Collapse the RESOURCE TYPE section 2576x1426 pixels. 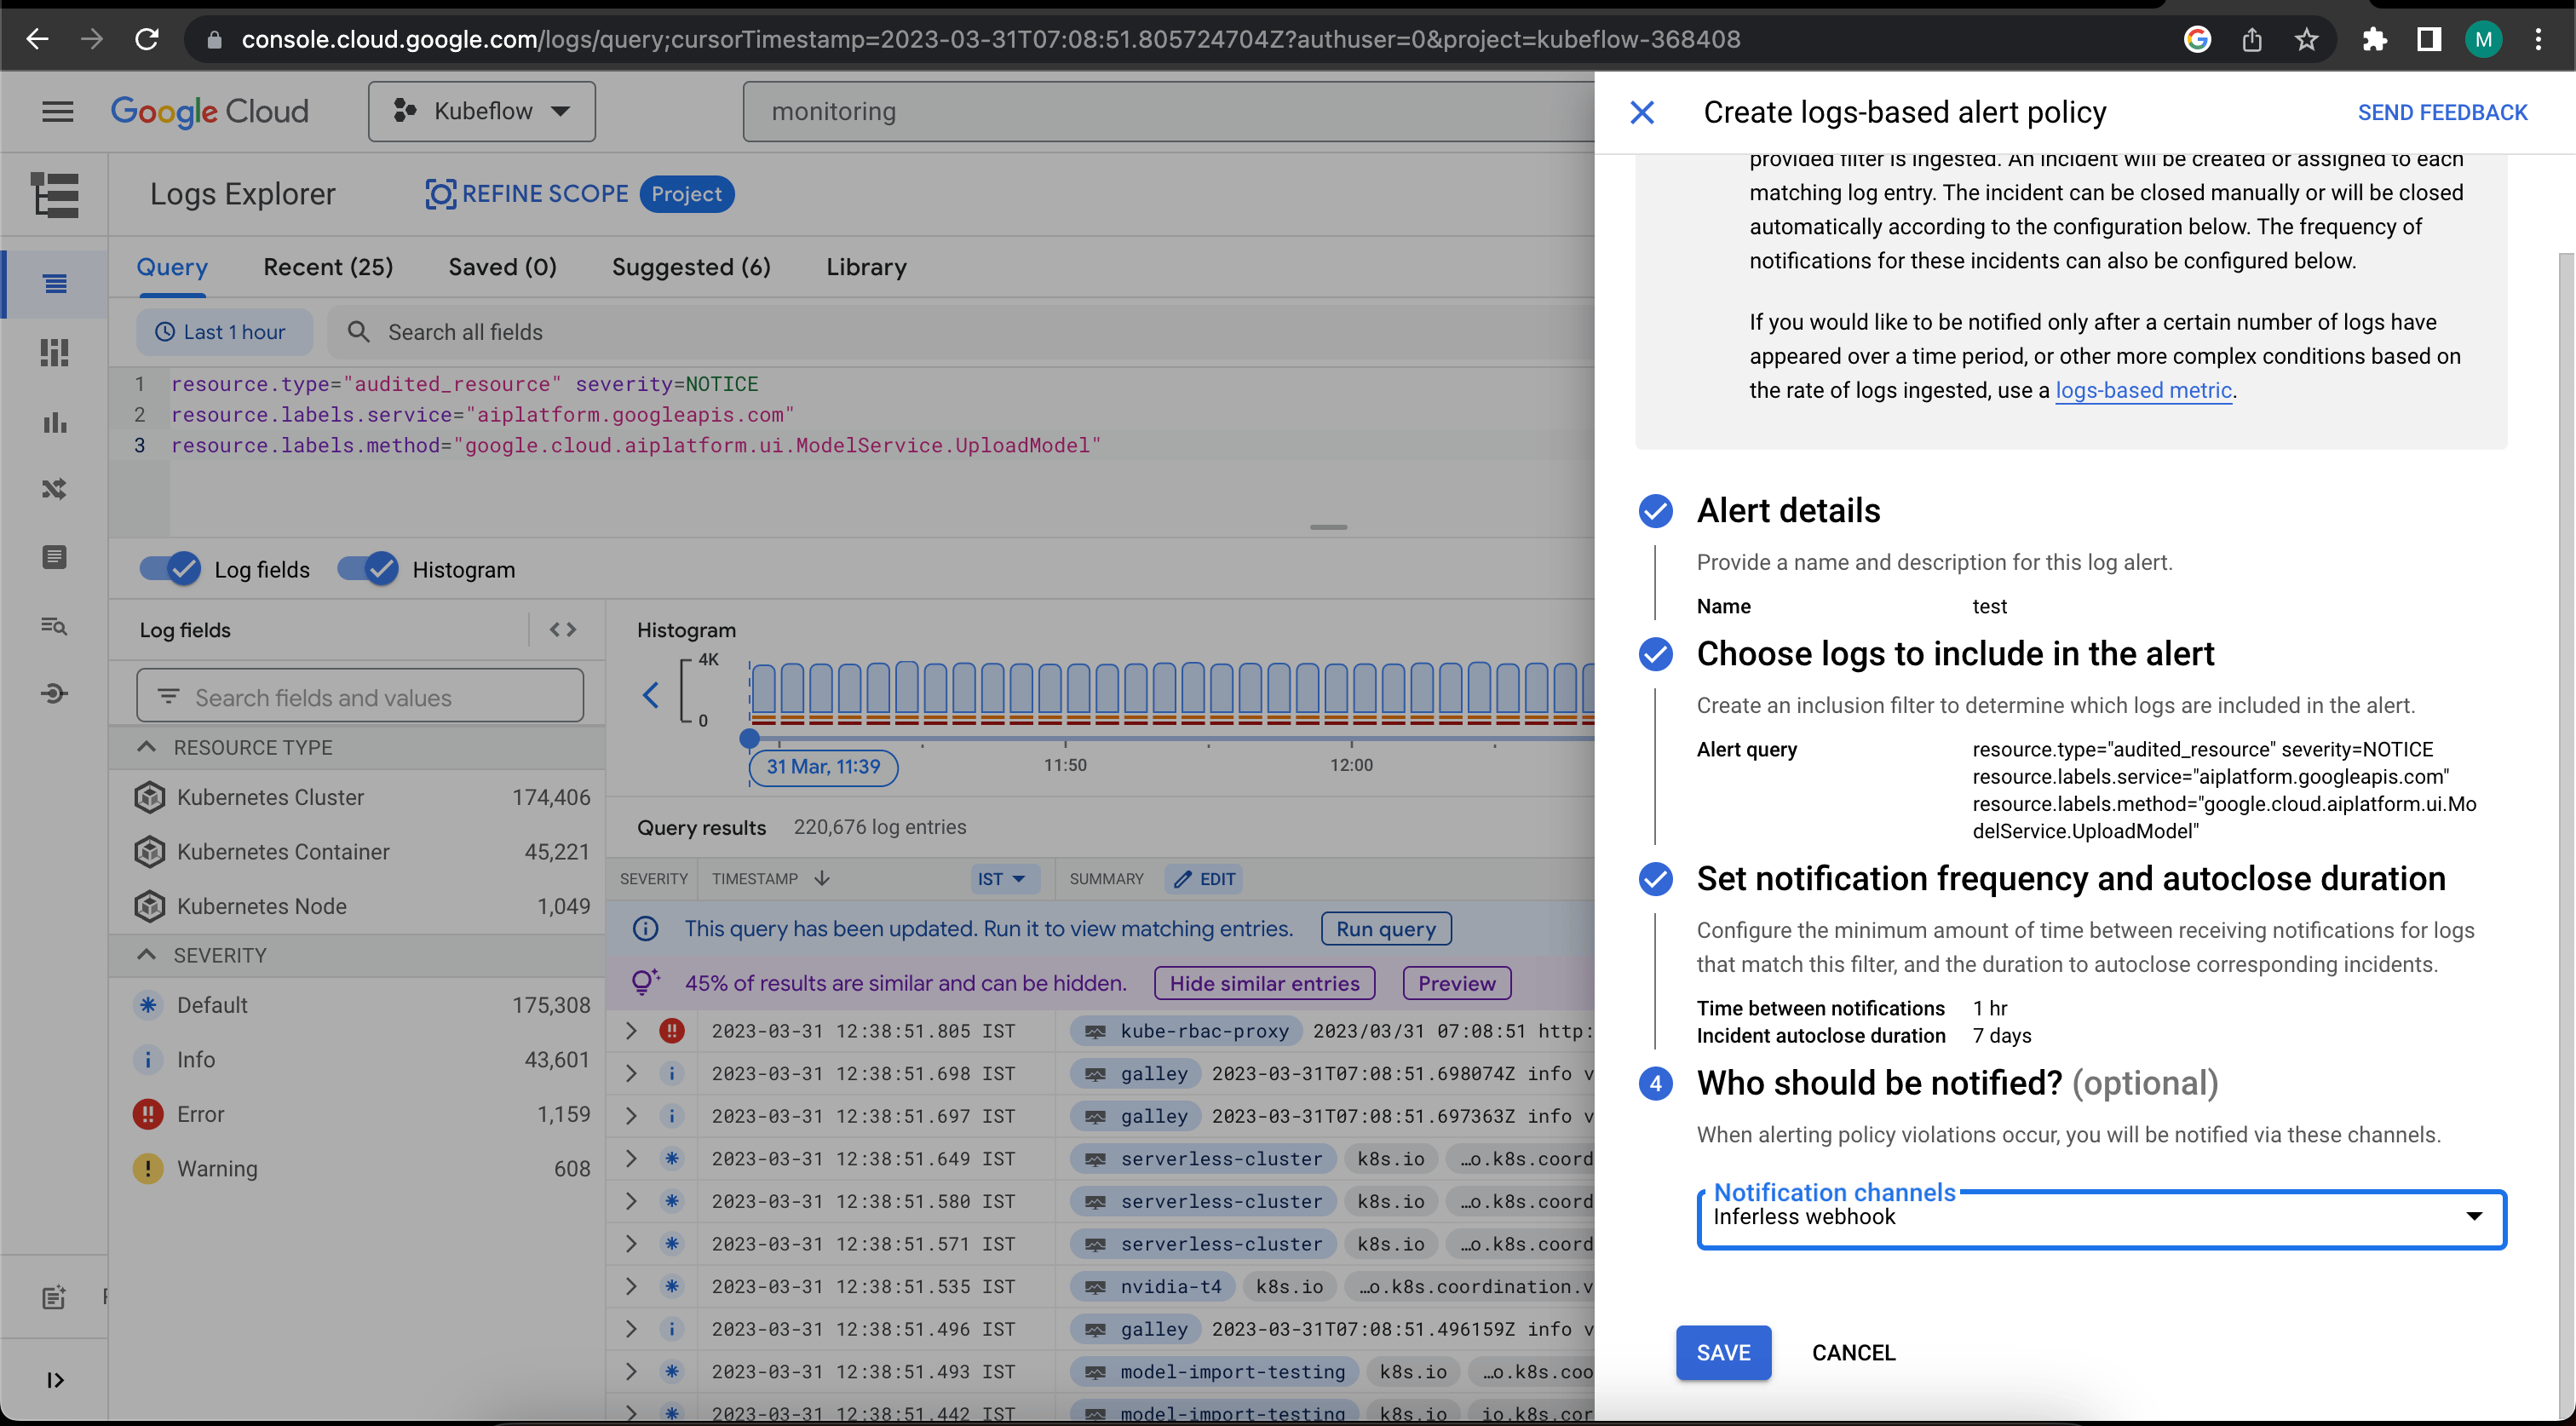(x=146, y=747)
